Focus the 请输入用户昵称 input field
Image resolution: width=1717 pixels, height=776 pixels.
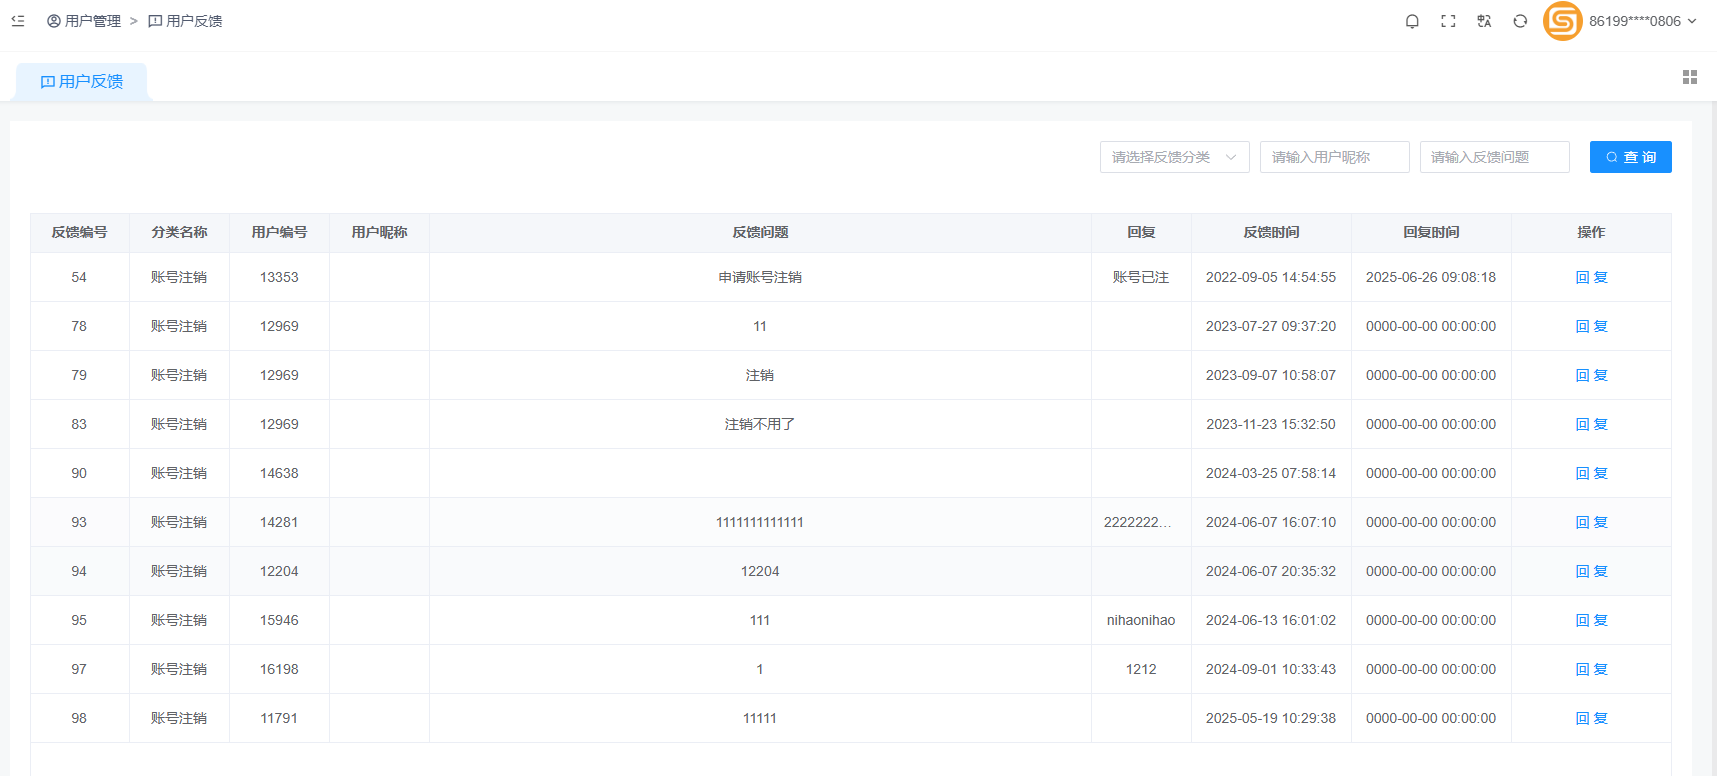[1334, 157]
